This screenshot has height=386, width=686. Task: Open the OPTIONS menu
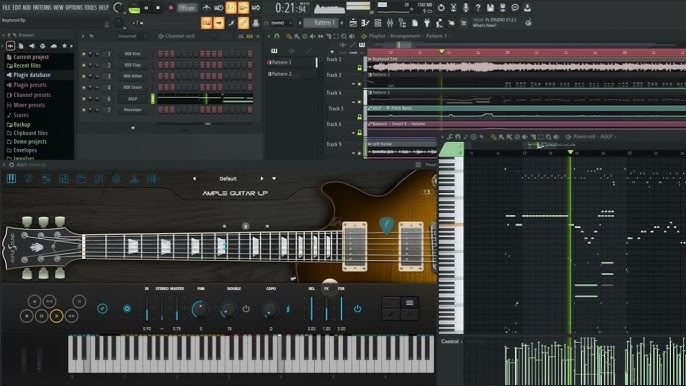(74, 7)
